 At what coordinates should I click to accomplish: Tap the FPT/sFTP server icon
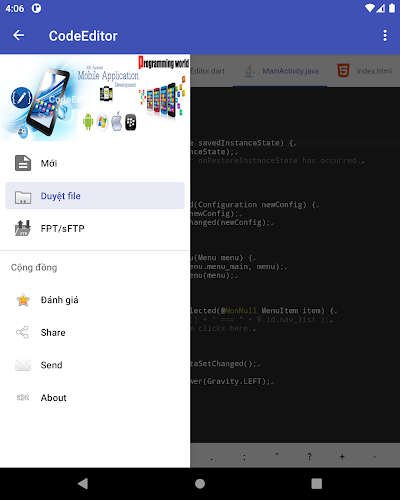pyautogui.click(x=23, y=228)
